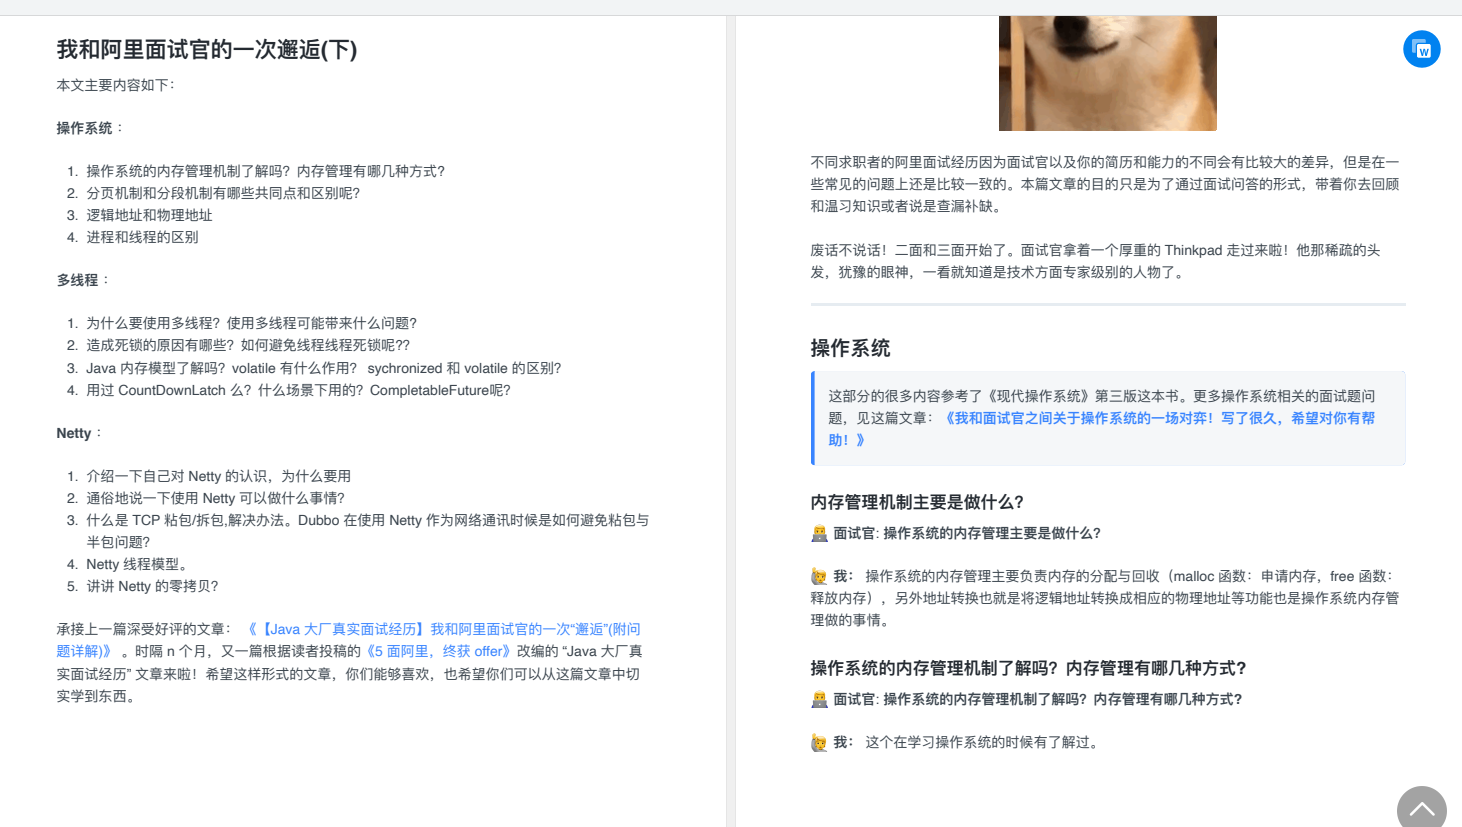Click the interviewer emoji before 操作系统的内存管理主要是做什么

[820, 534]
